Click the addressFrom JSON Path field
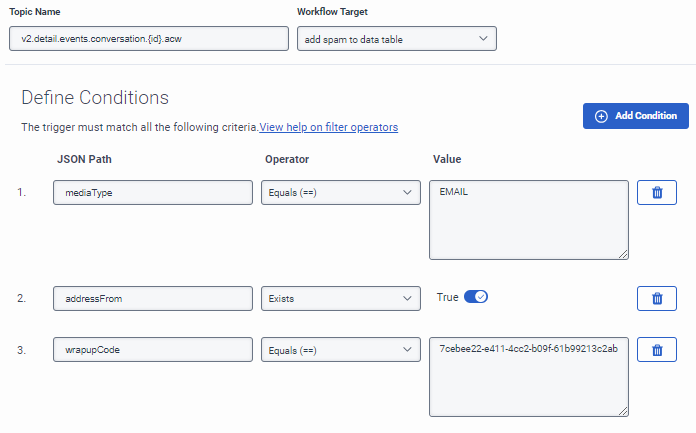 pos(154,298)
